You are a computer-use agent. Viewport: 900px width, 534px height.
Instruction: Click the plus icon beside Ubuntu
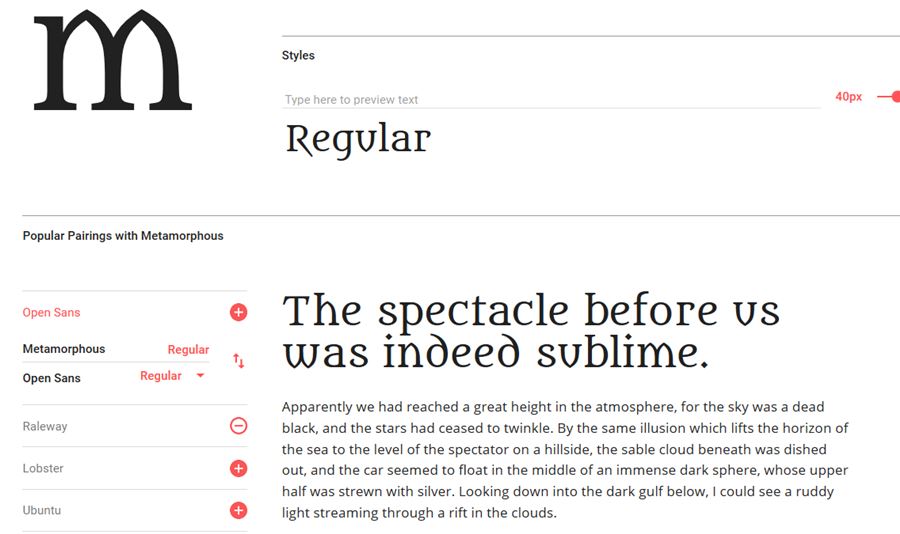tap(238, 511)
